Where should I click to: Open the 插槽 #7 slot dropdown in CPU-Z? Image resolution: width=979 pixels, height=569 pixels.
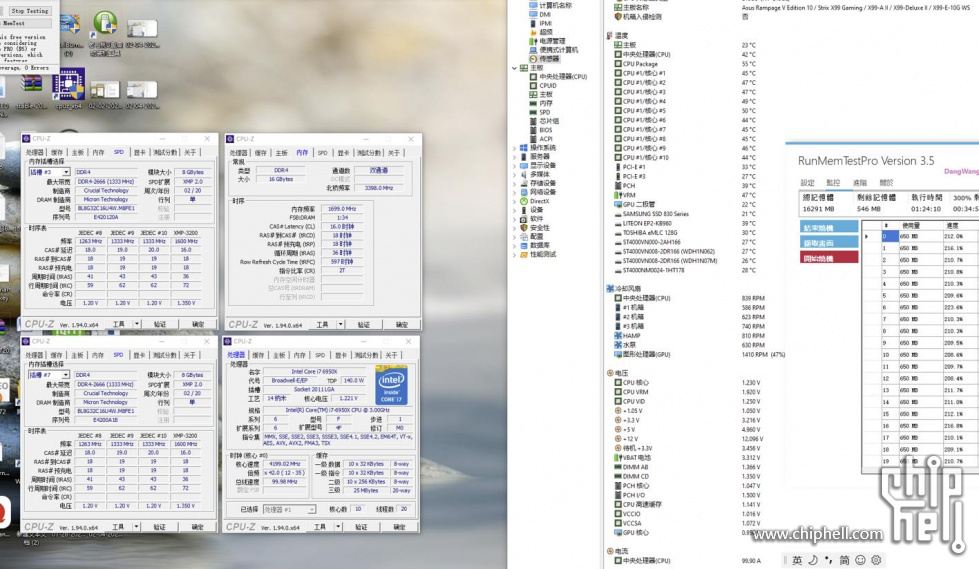click(x=65, y=375)
